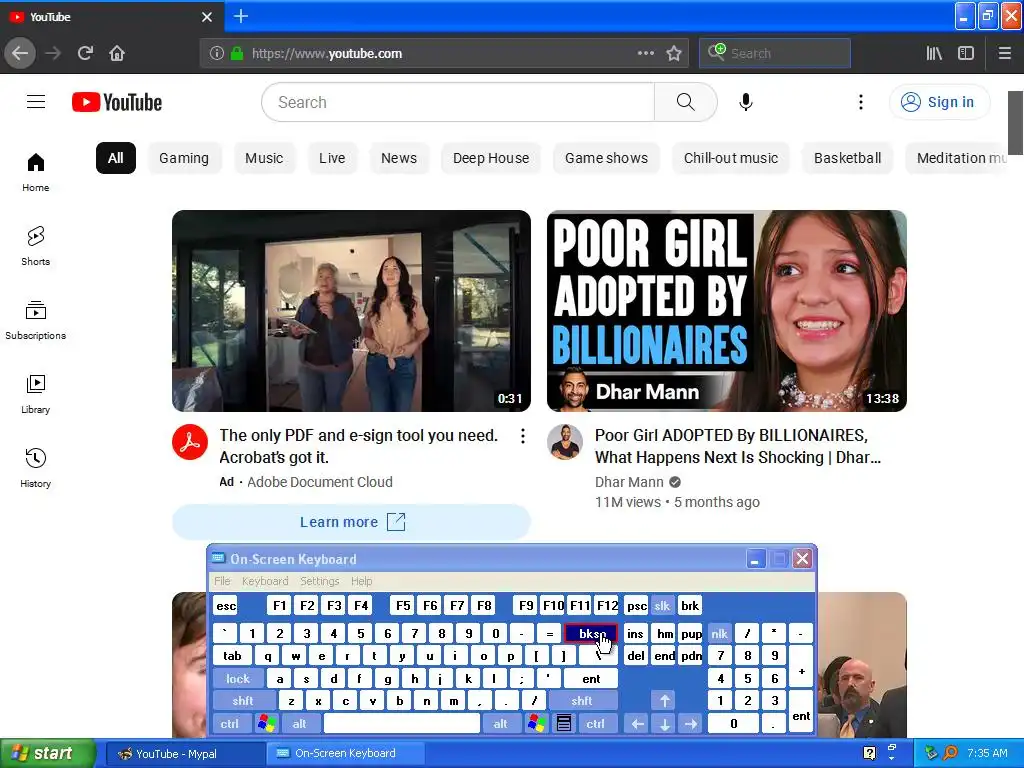Open a new browser tab with plus
The width and height of the screenshot is (1024, 768).
click(241, 16)
